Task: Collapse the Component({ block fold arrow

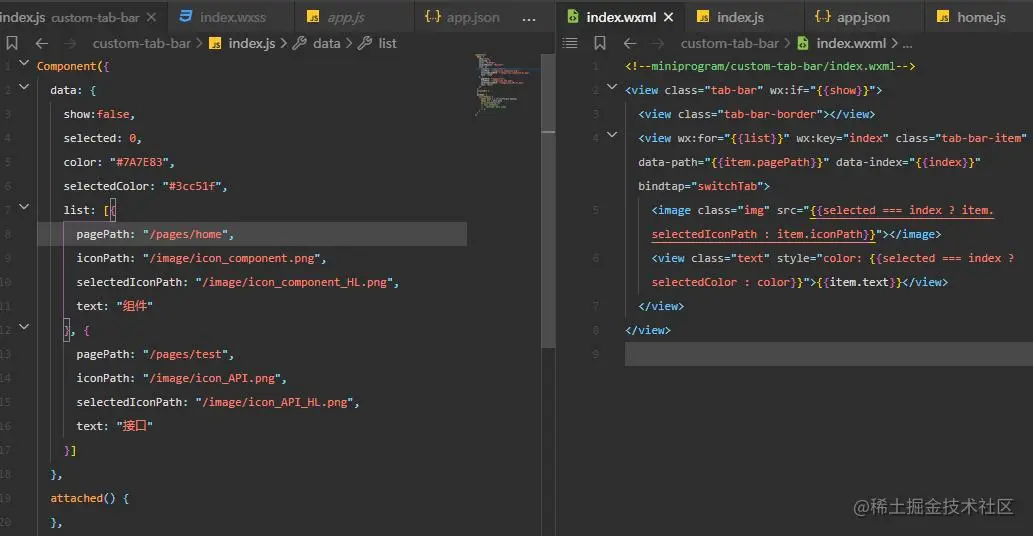Action: click(24, 63)
